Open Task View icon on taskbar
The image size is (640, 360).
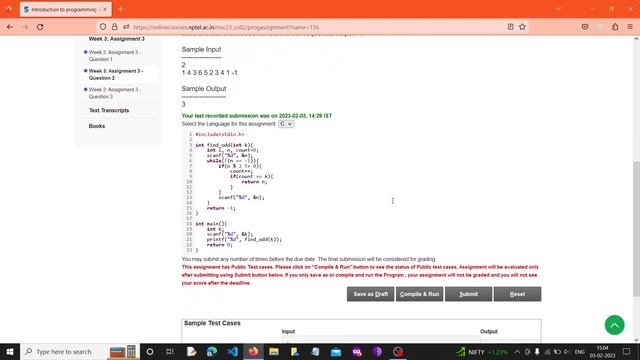pyautogui.click(x=170, y=351)
